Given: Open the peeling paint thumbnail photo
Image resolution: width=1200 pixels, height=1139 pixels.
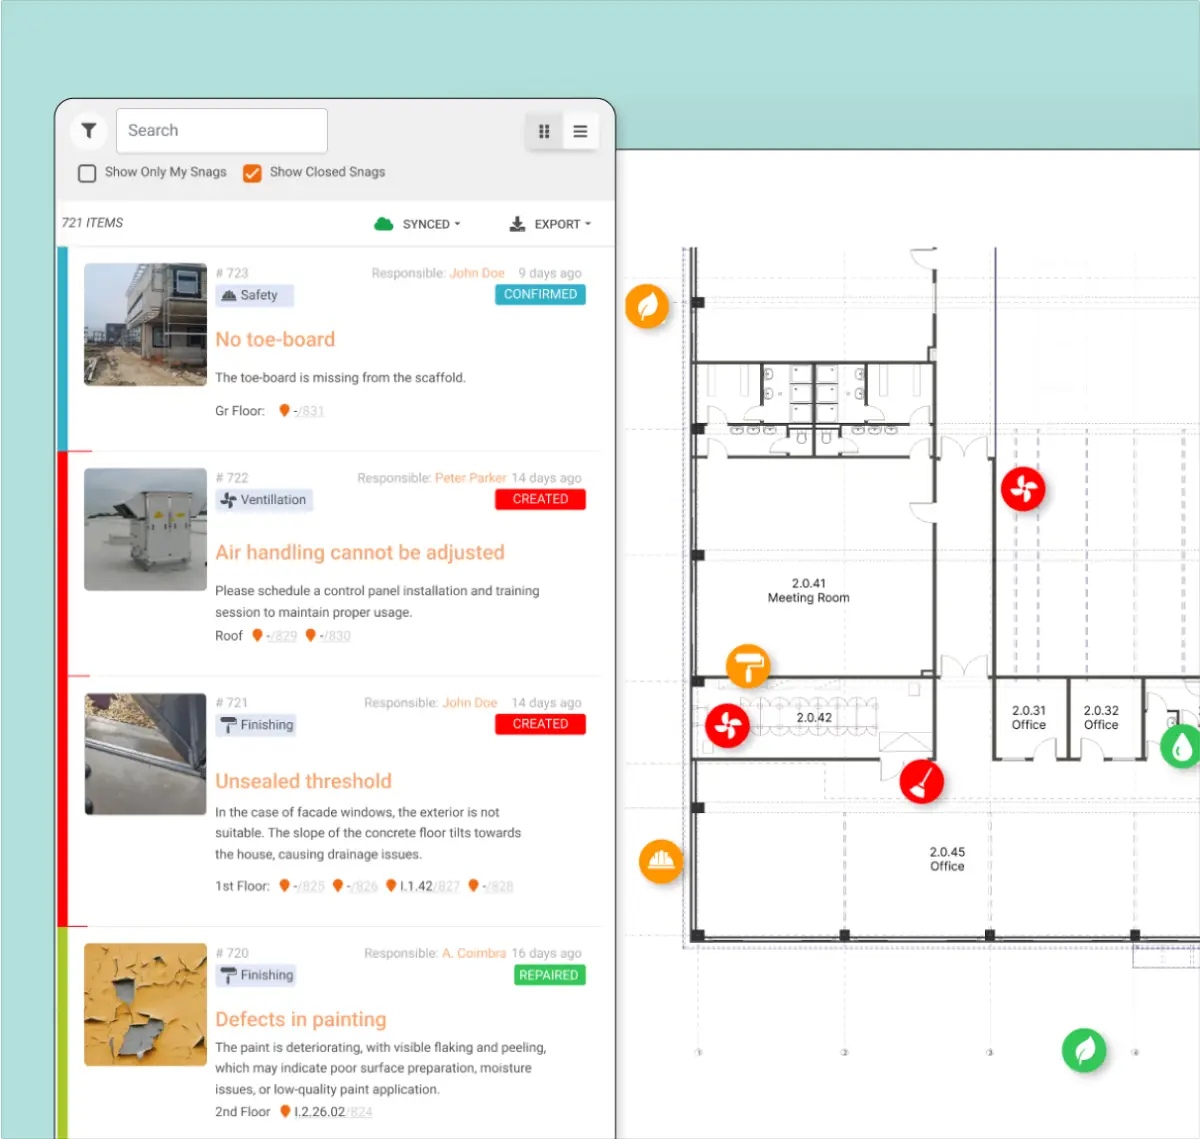Looking at the screenshot, I should tap(145, 1004).
